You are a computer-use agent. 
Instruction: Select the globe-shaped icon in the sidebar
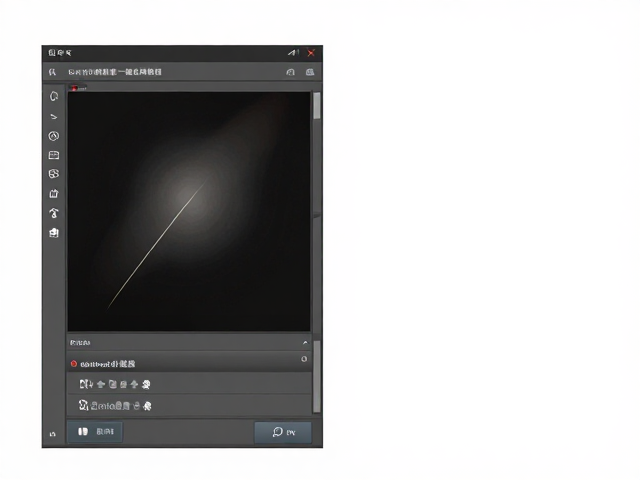[54, 174]
